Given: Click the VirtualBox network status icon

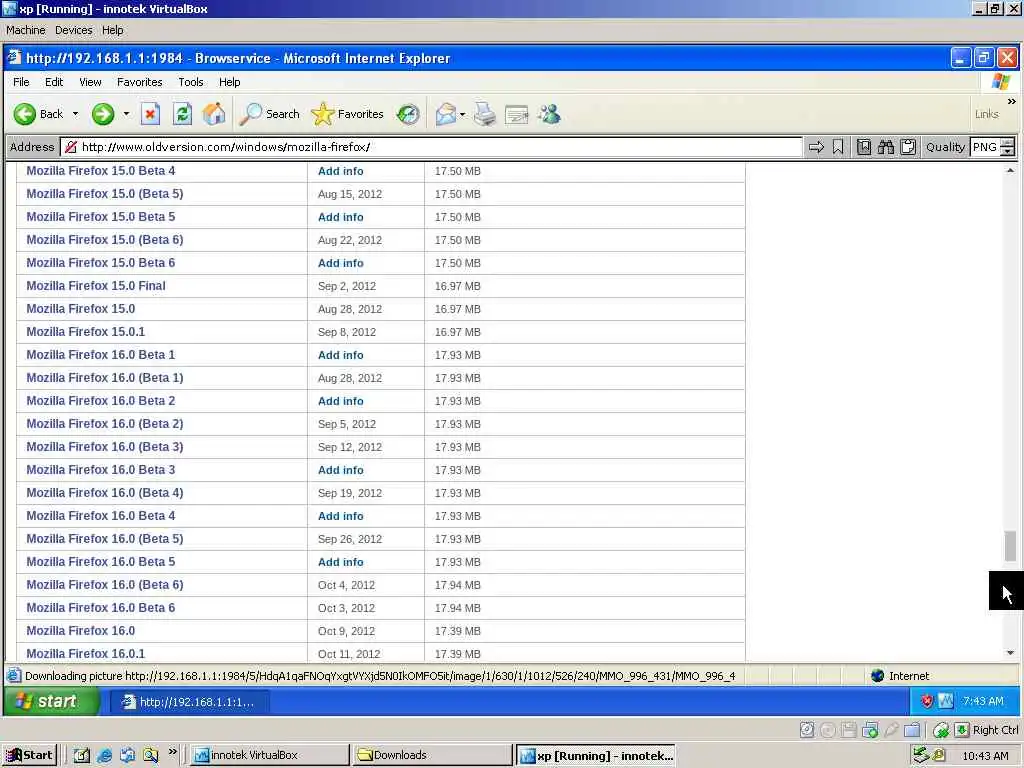Looking at the screenshot, I should pyautogui.click(x=870, y=730).
